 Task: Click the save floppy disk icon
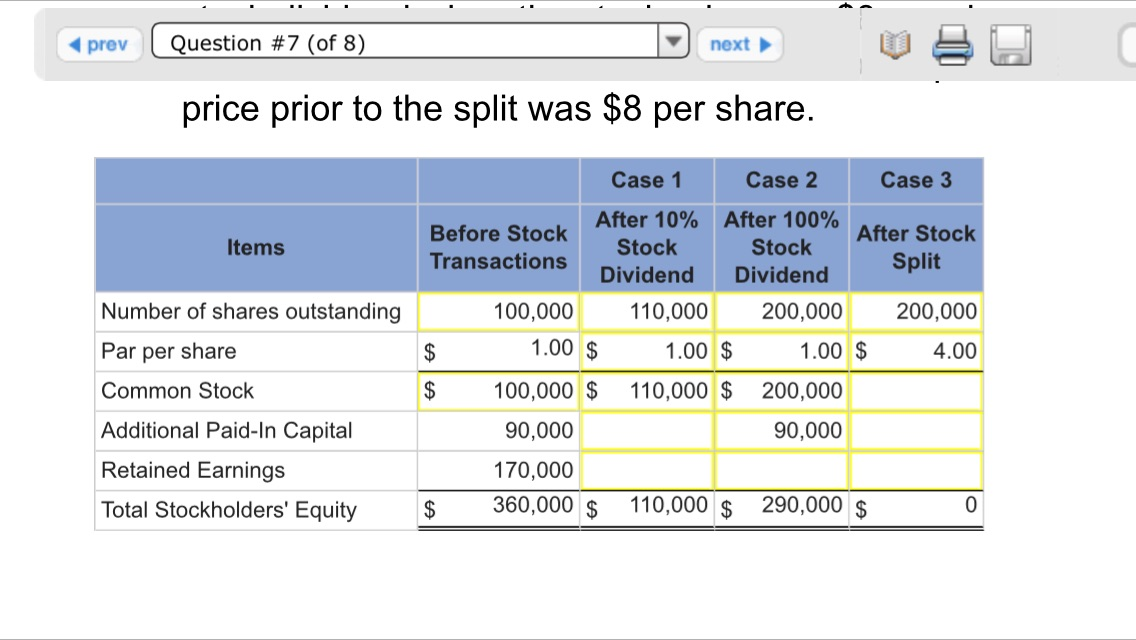(1011, 45)
